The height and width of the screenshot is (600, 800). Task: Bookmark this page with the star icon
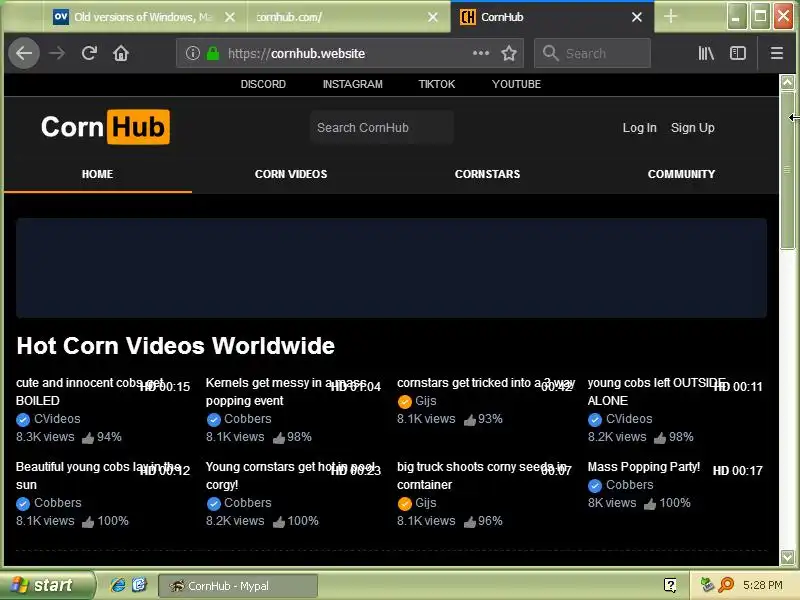point(509,53)
